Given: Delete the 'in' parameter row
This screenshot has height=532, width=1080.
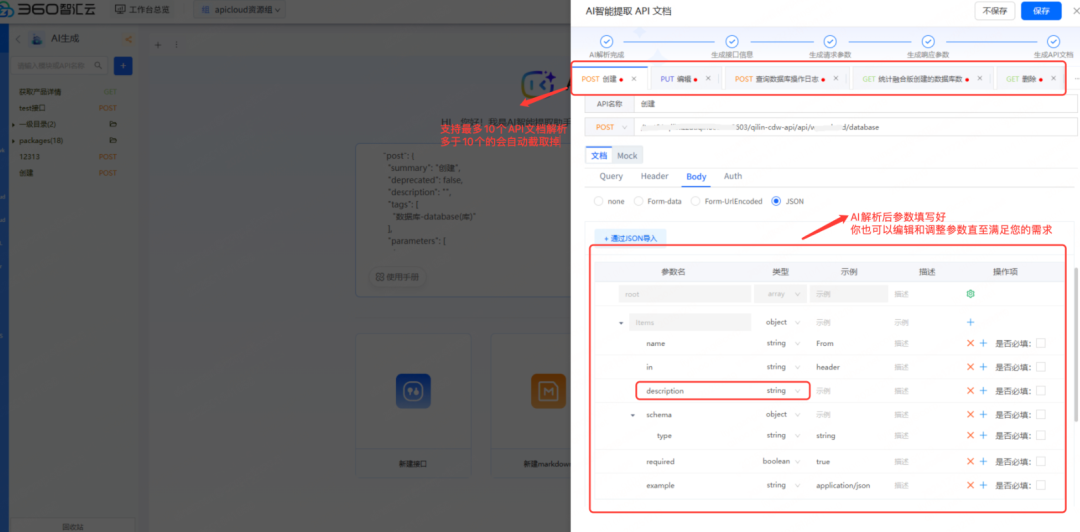Looking at the screenshot, I should (970, 367).
